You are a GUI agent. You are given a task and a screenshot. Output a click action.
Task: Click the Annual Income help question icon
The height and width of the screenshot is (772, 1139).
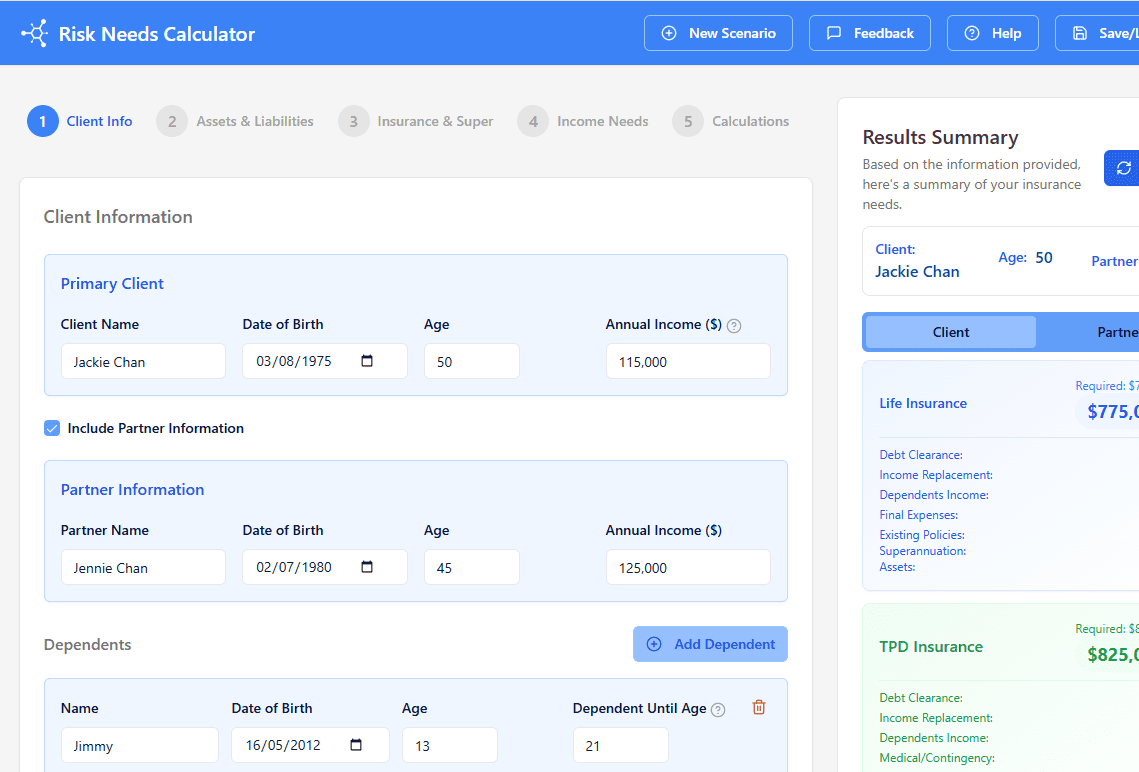(734, 325)
